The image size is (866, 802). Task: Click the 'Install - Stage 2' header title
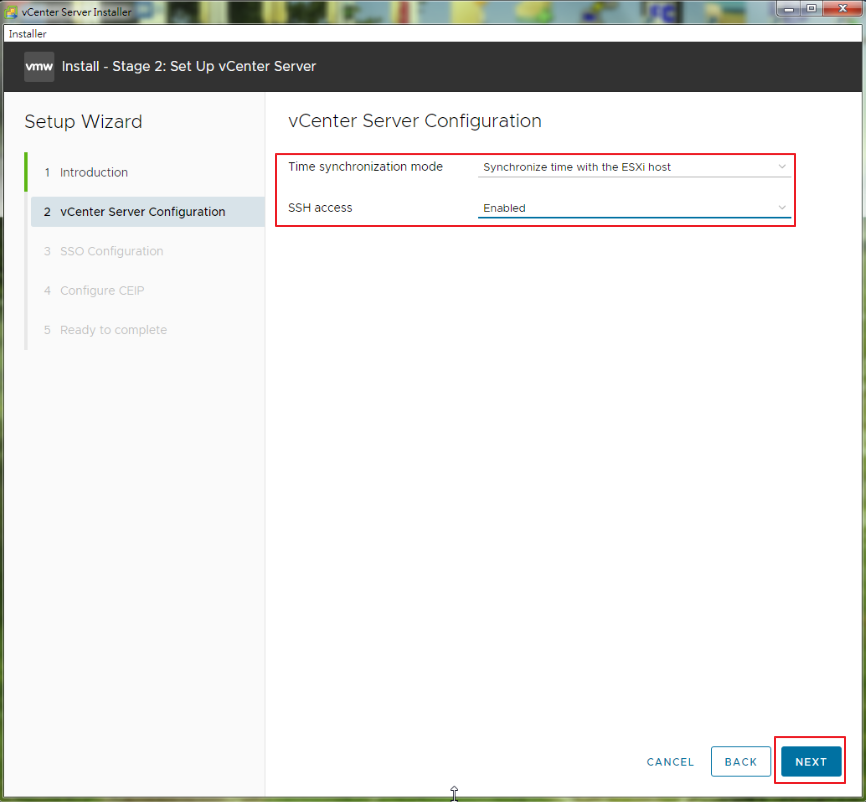coord(189,66)
